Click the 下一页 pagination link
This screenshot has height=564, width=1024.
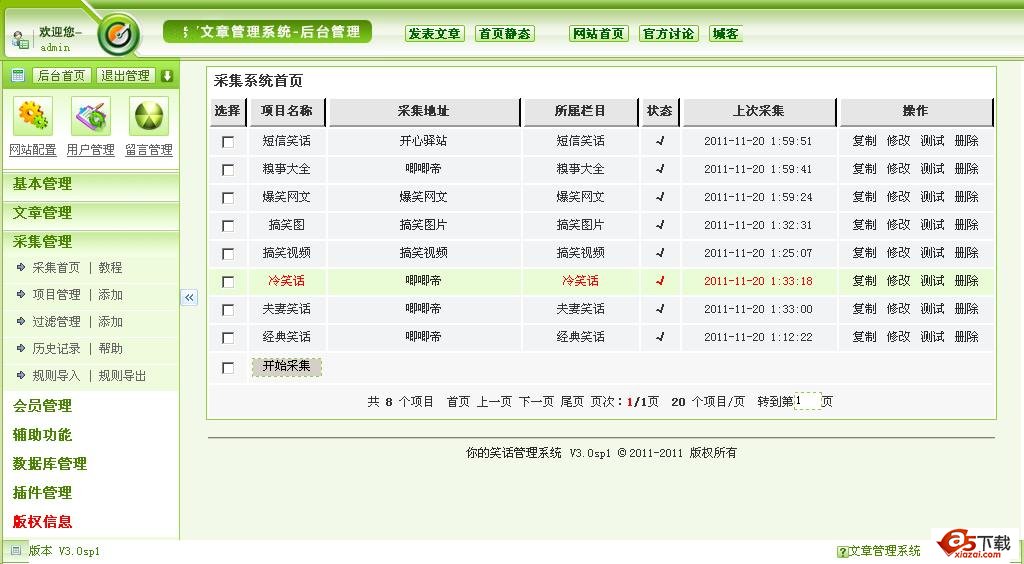pos(537,402)
